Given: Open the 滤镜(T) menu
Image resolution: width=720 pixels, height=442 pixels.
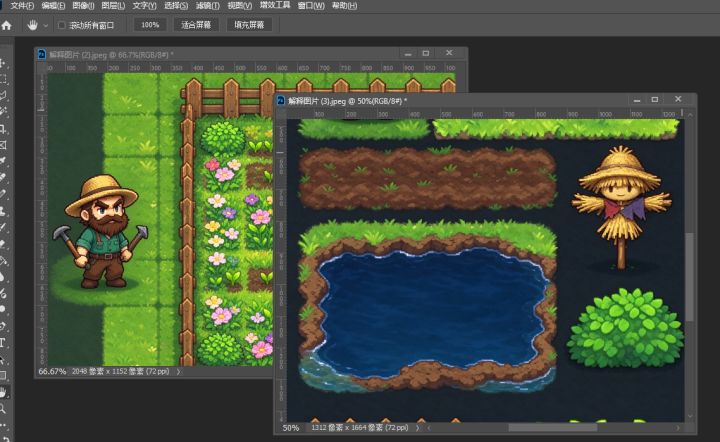Looking at the screenshot, I should [x=208, y=6].
